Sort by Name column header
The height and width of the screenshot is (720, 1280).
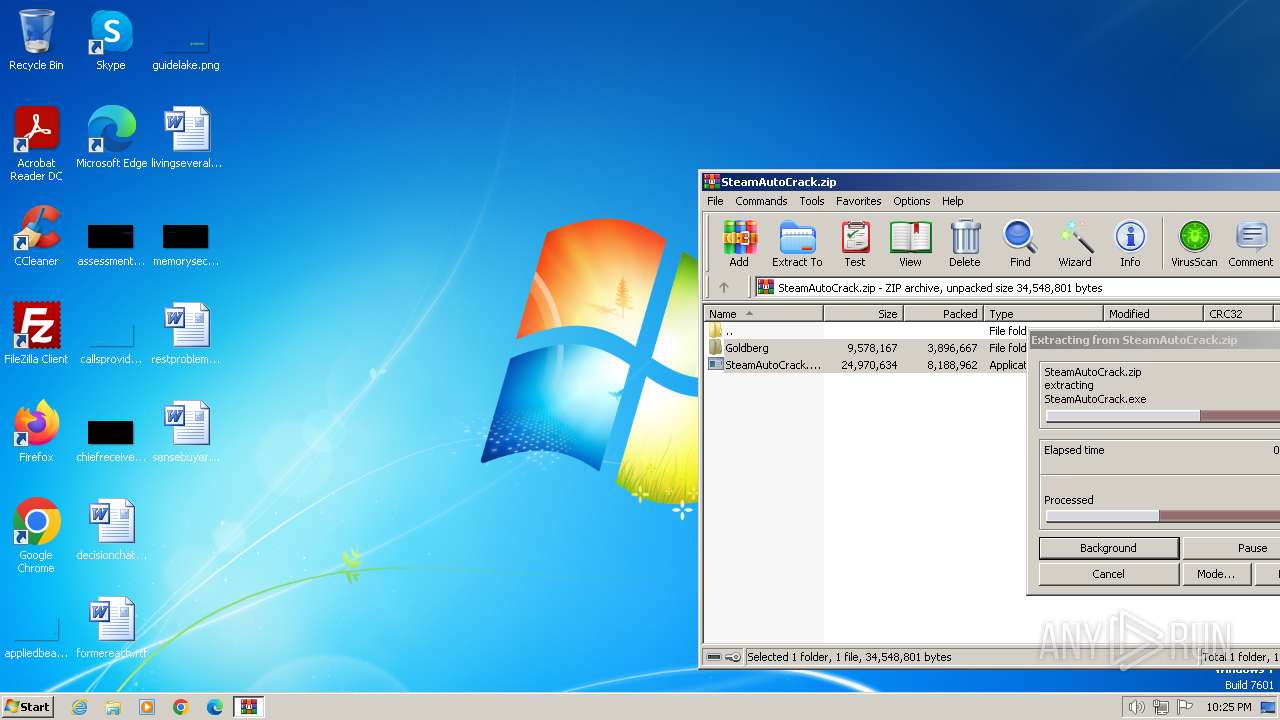click(763, 314)
